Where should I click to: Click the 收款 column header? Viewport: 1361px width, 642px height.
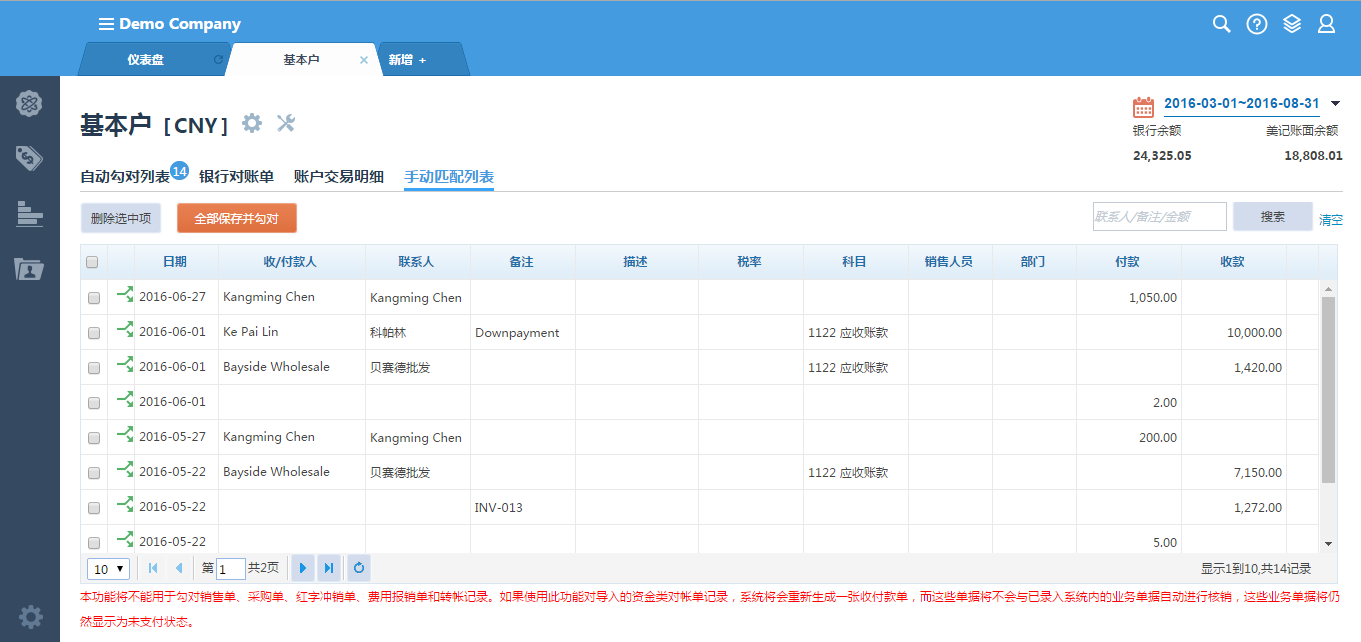pyautogui.click(x=1232, y=262)
